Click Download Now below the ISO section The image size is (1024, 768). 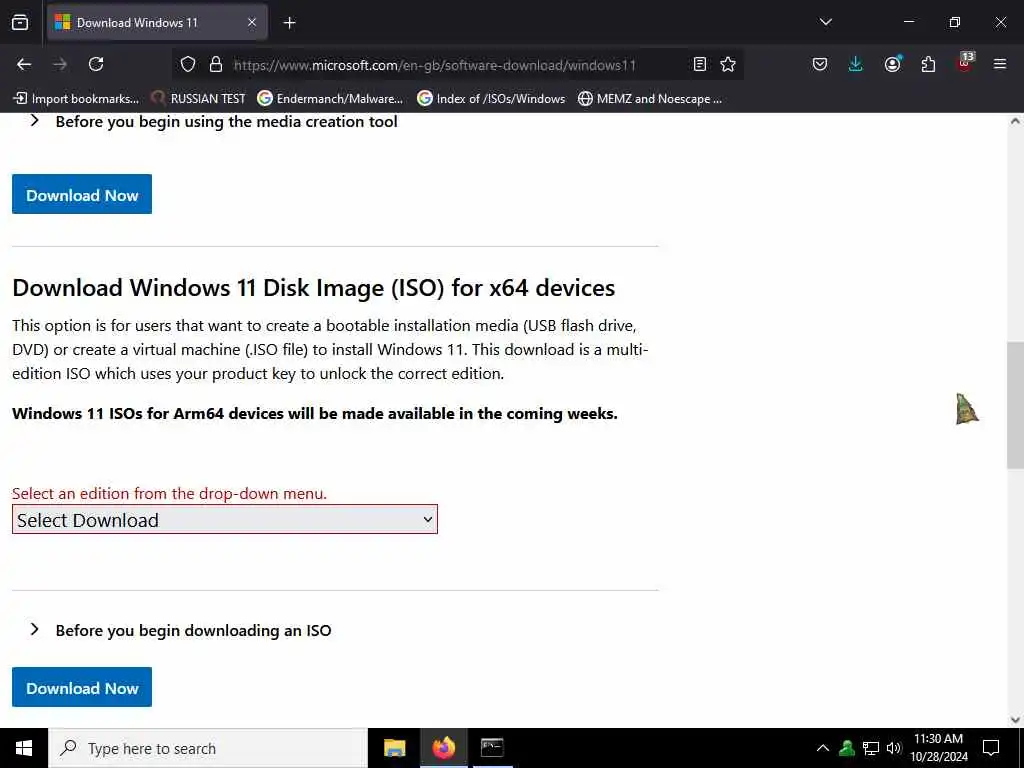pos(82,687)
